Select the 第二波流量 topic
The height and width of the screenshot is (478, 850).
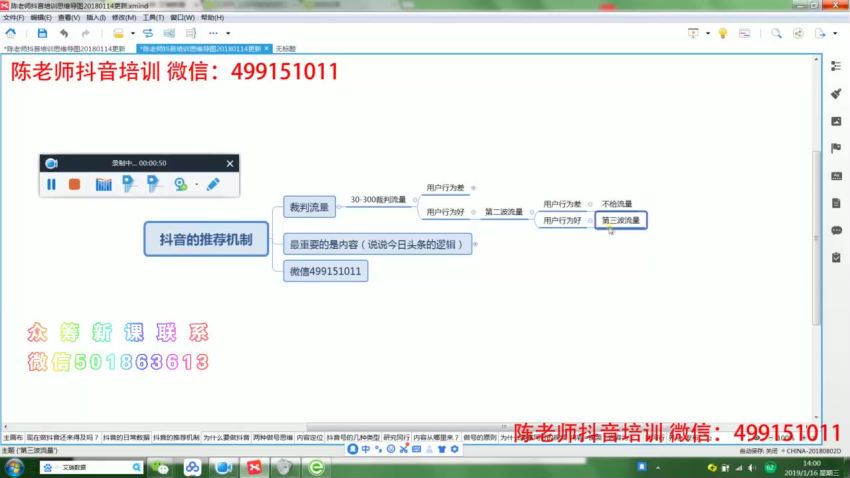(504, 212)
